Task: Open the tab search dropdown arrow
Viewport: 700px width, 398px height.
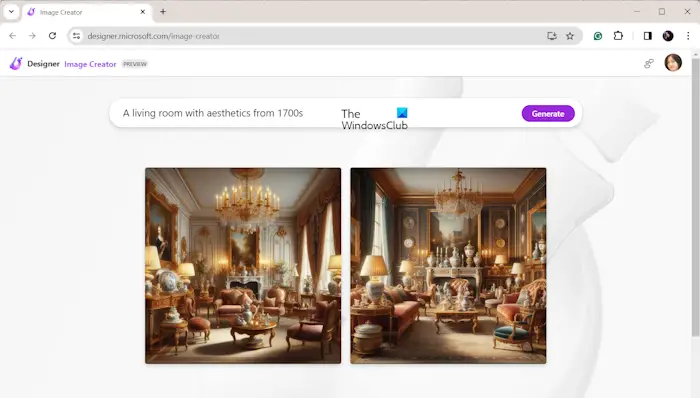Action: point(11,12)
